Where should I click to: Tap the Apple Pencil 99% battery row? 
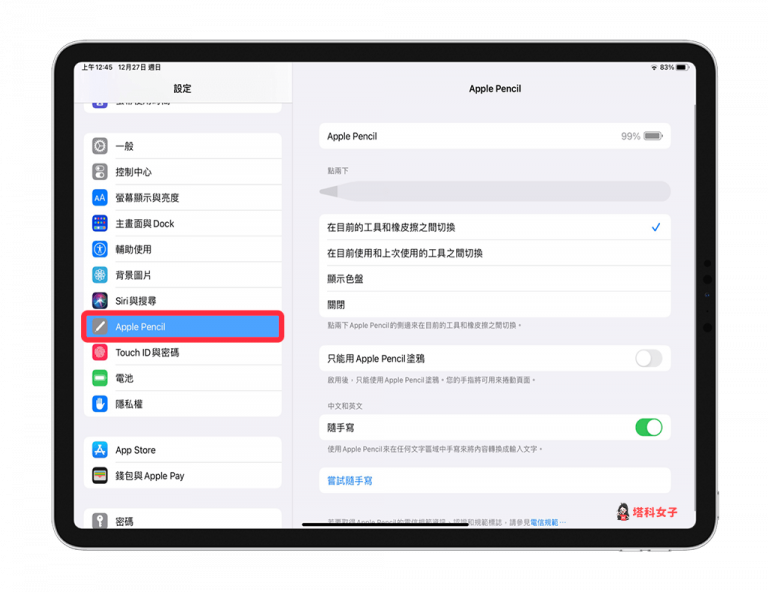[x=494, y=136]
